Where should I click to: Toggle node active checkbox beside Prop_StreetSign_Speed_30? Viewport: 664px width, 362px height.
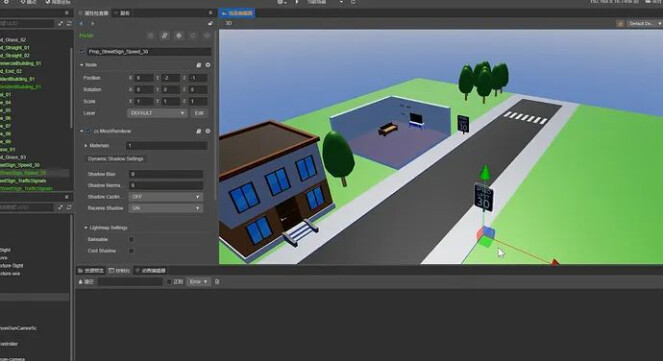[83, 52]
